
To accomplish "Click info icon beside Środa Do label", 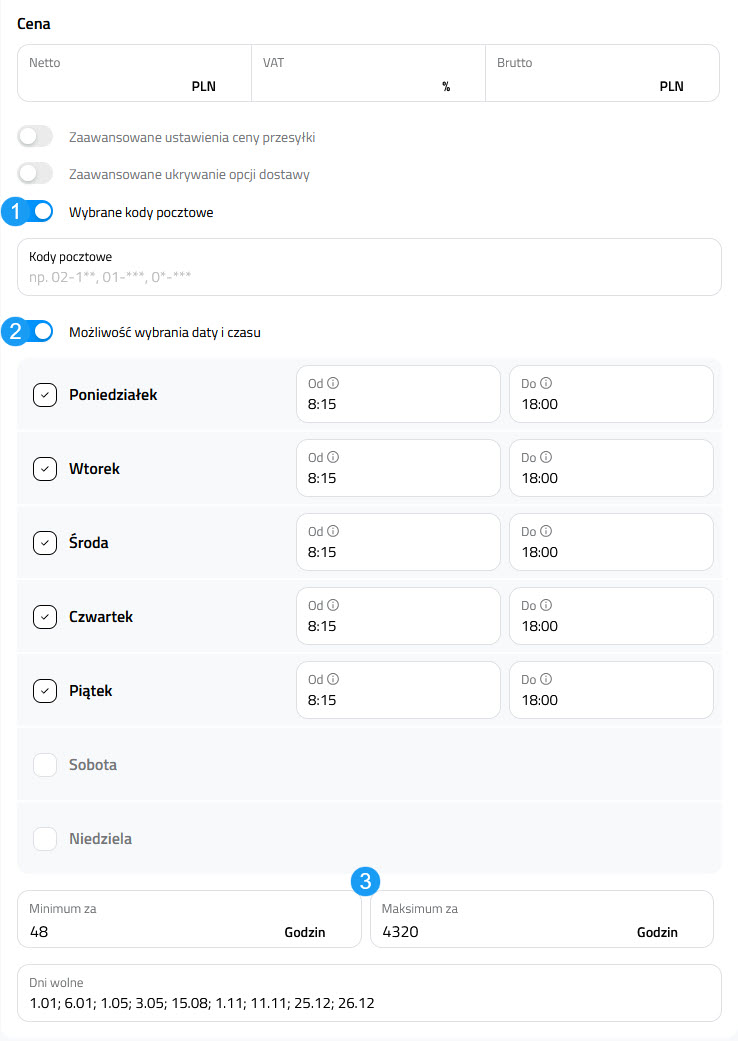I will [x=547, y=530].
